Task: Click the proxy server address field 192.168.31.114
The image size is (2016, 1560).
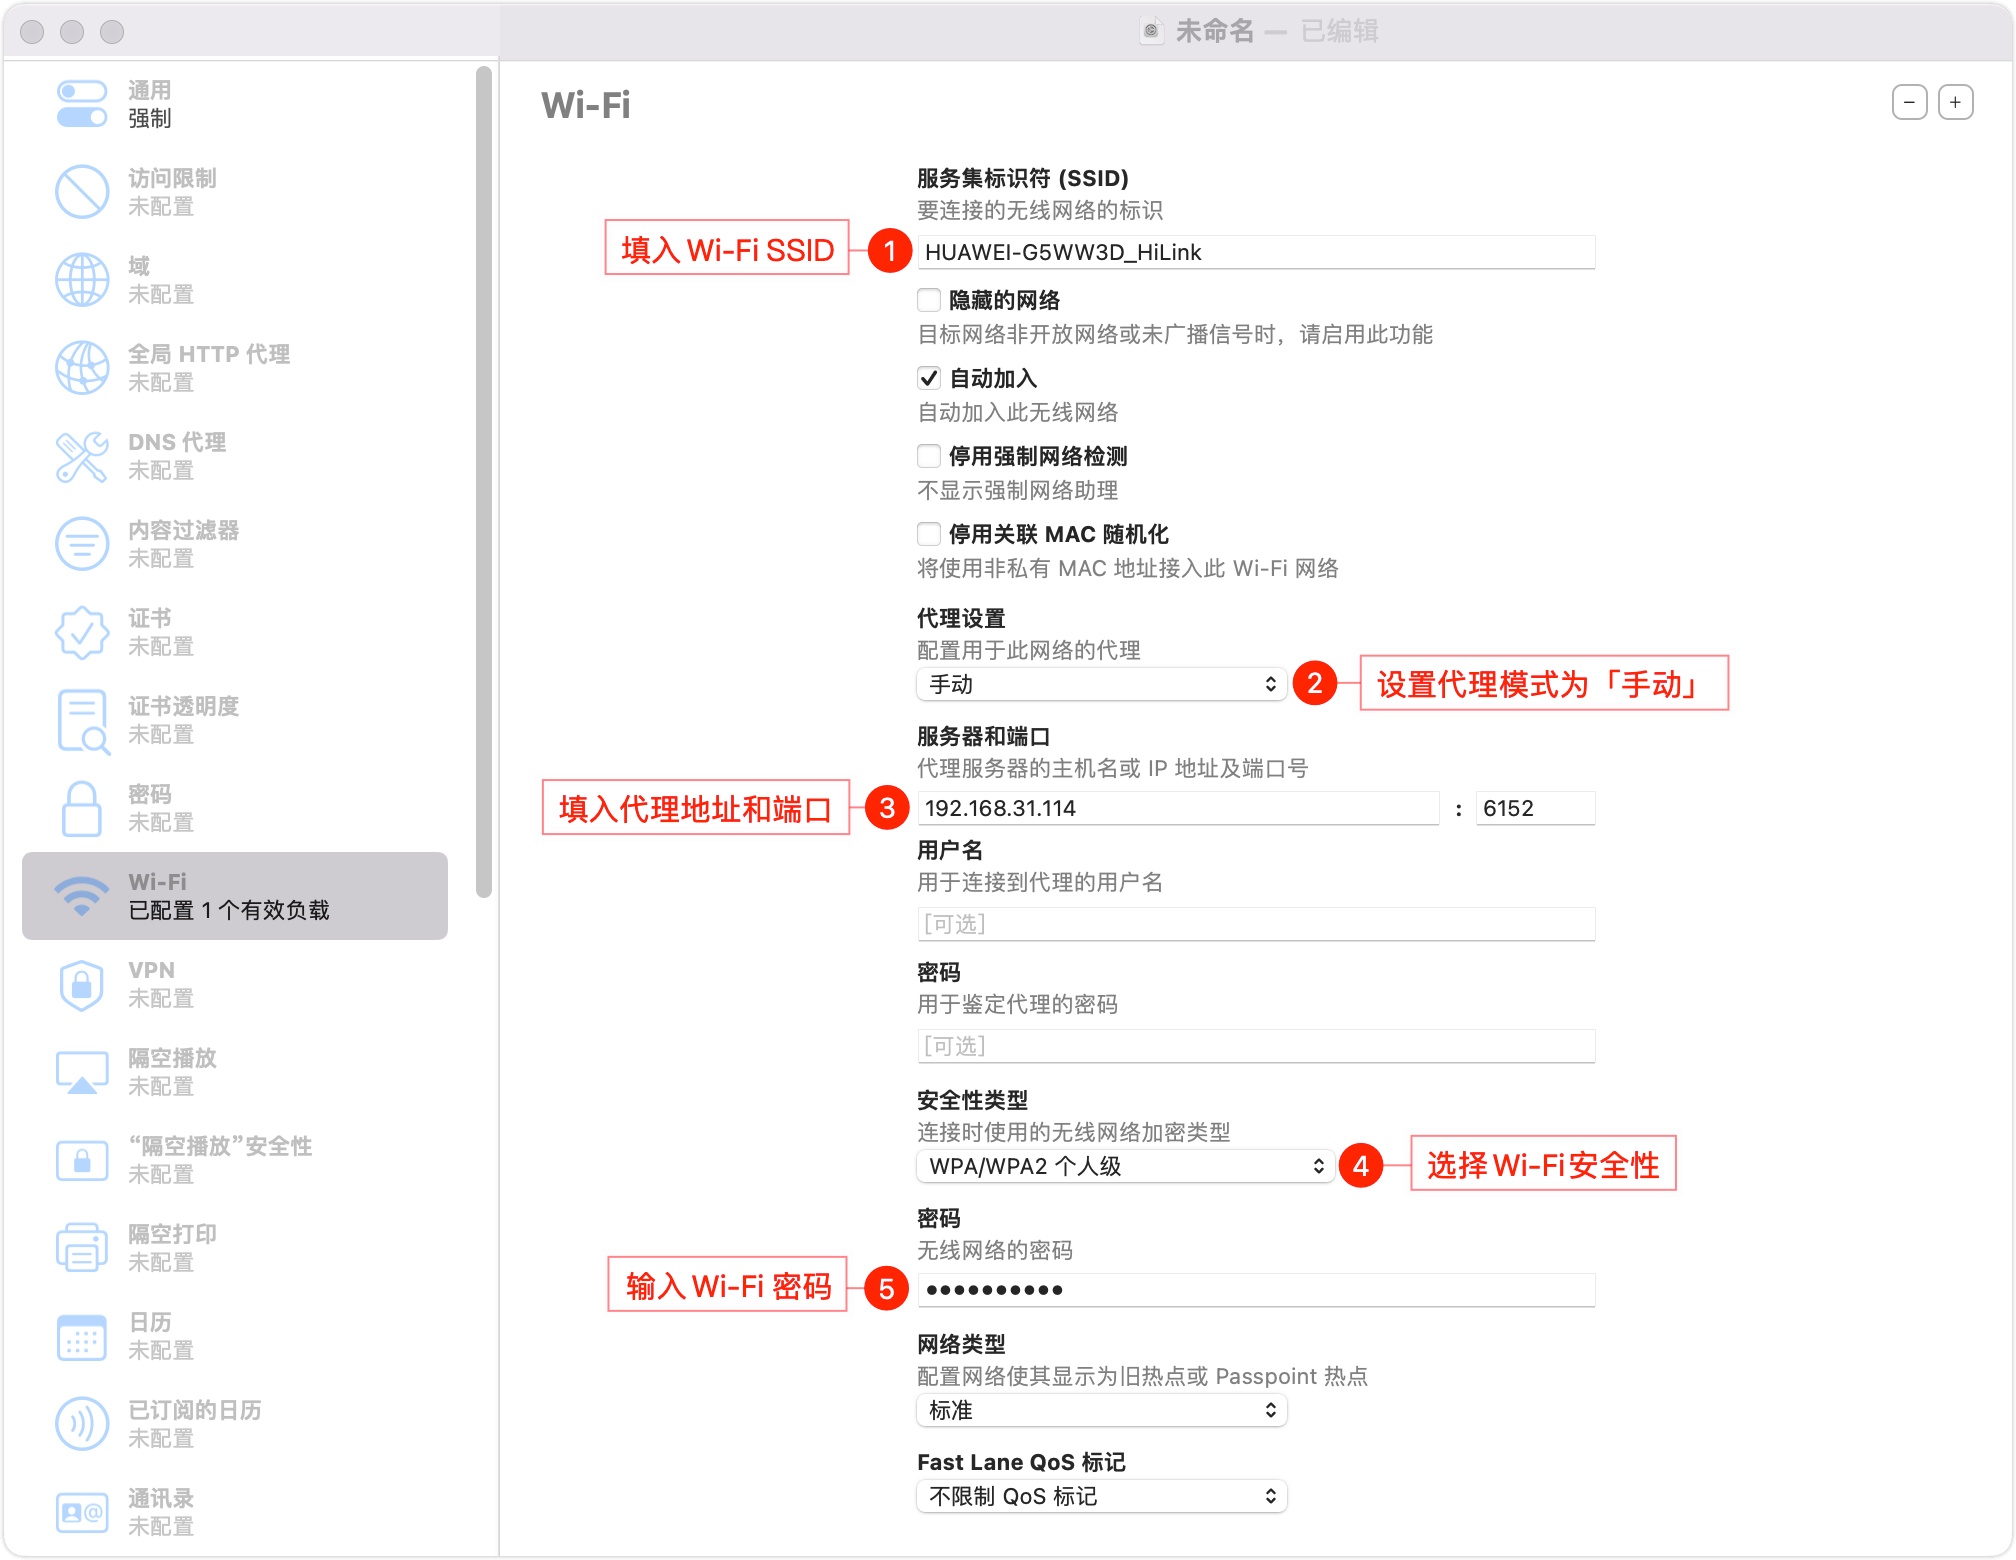Action: pos(1178,808)
